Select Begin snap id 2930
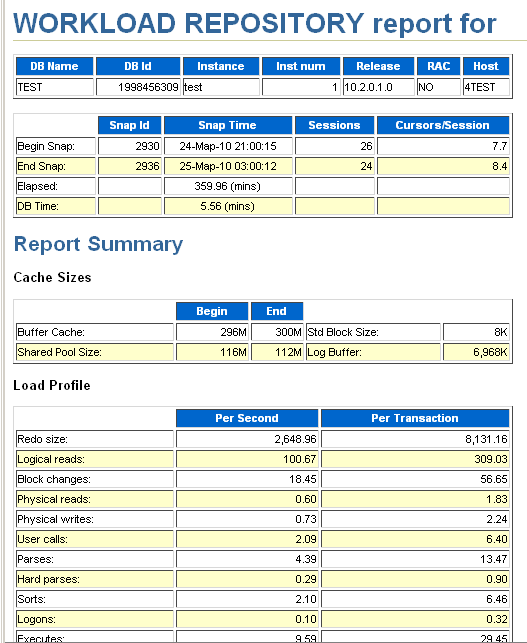This screenshot has width=527, height=643. 130,146
